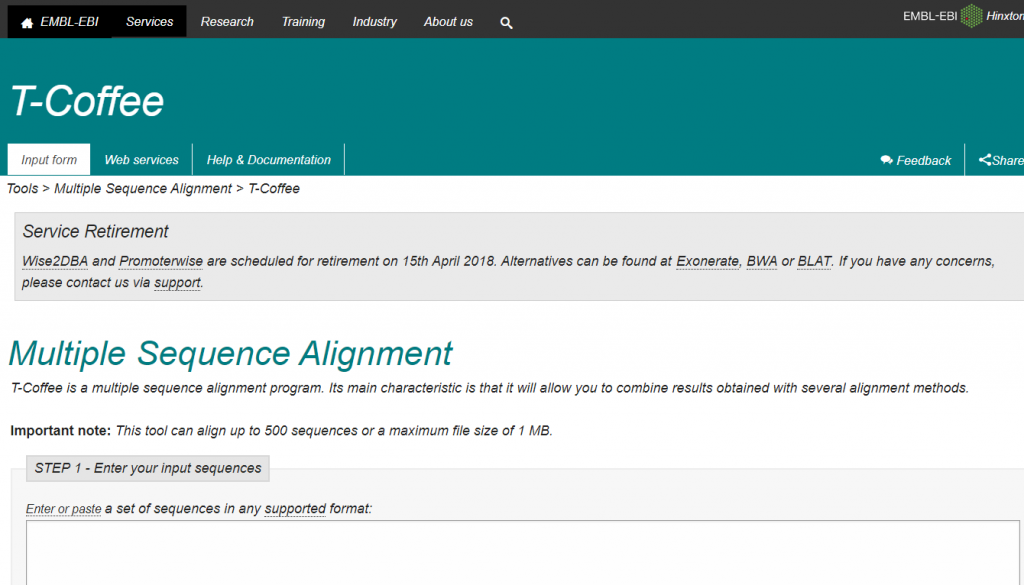1024x585 pixels.
Task: Open the Services menu
Action: [x=150, y=22]
